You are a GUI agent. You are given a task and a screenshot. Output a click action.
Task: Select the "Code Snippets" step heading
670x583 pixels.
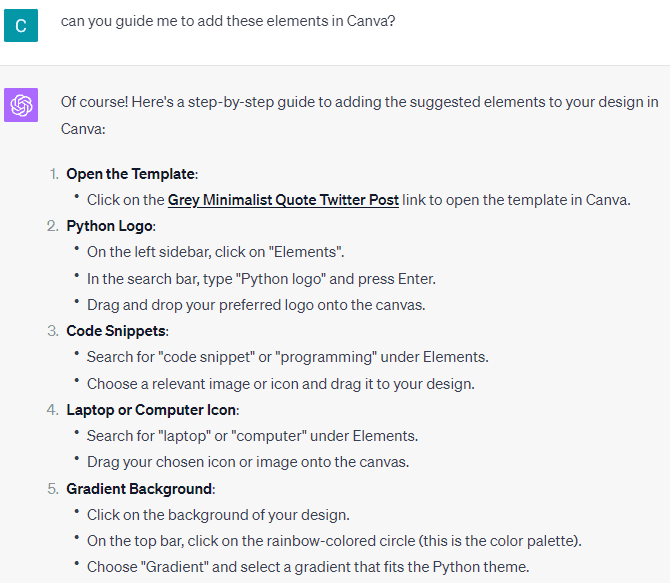[x=117, y=331]
